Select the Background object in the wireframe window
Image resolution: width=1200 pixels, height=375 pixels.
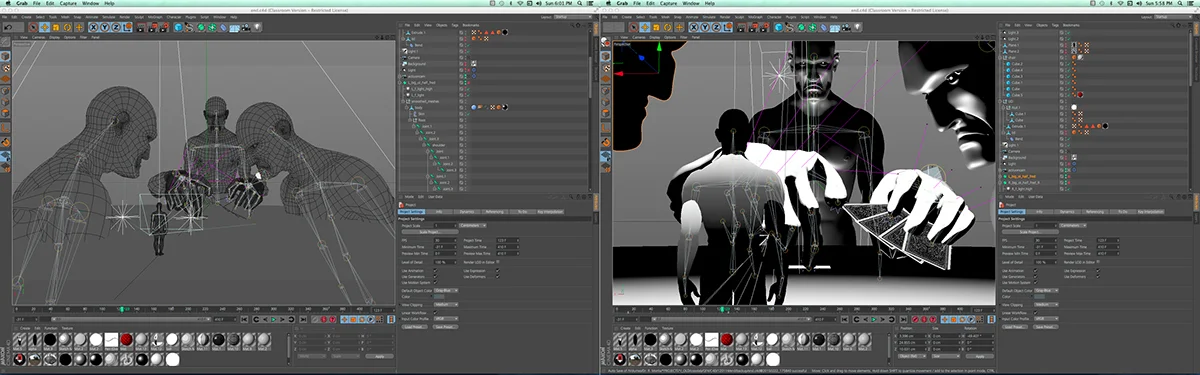(418, 64)
